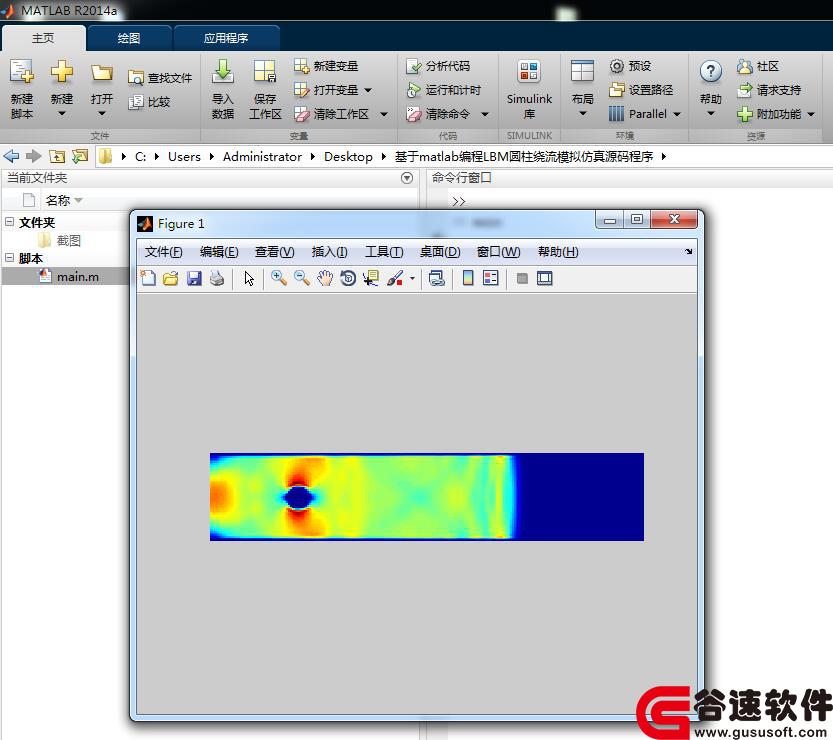Click the back arrow in address bar
833x740 pixels.
point(11,156)
